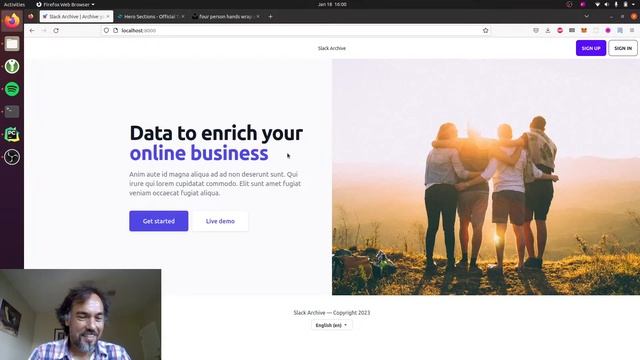Reload the current page
Image resolution: width=640 pixels, height=360 pixels.
[56, 31]
